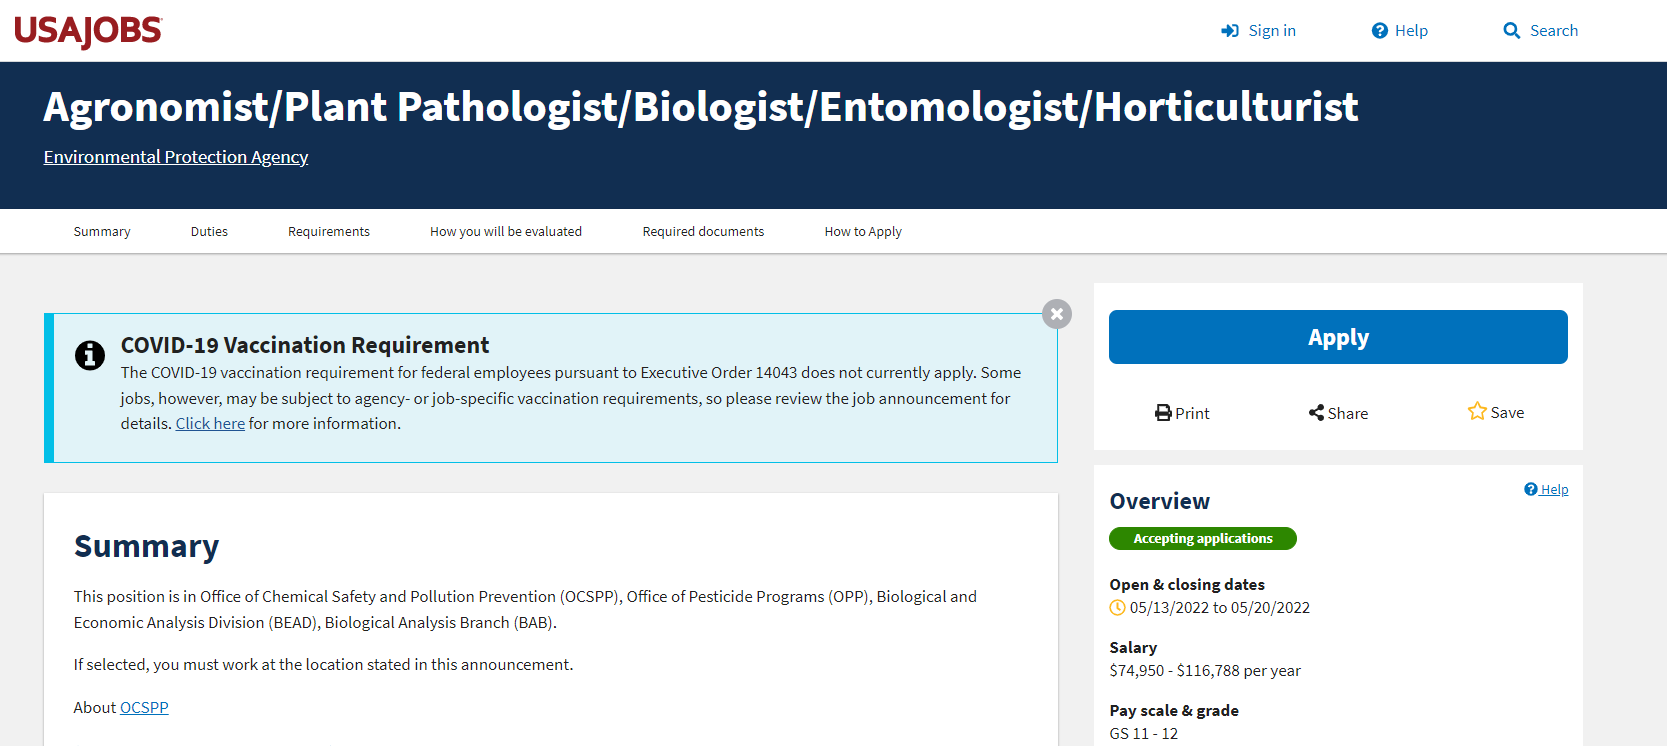Click the Sign in arrow icon
Viewport: 1667px width, 746px height.
tap(1230, 31)
